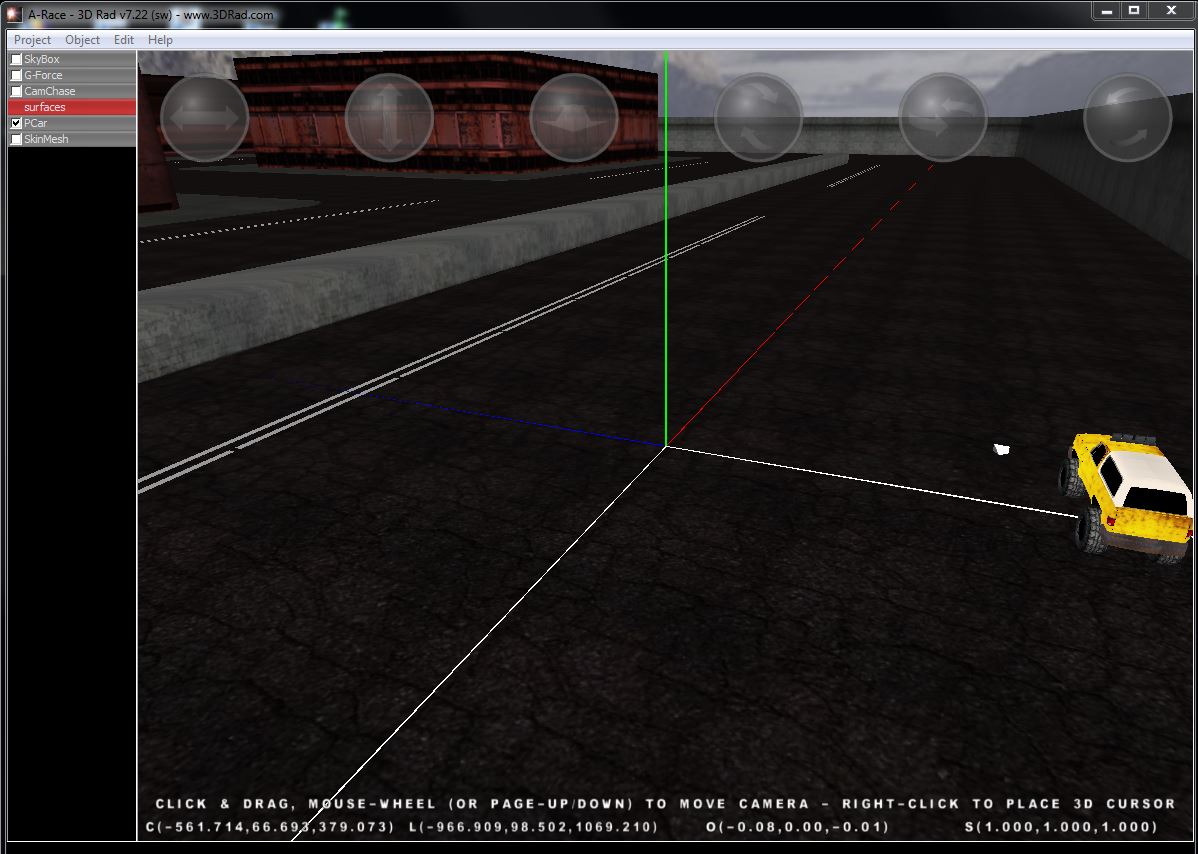Screen dimensions: 1198x854
Task: Check the SkinMesh checkbox
Action: pyautogui.click(x=16, y=139)
